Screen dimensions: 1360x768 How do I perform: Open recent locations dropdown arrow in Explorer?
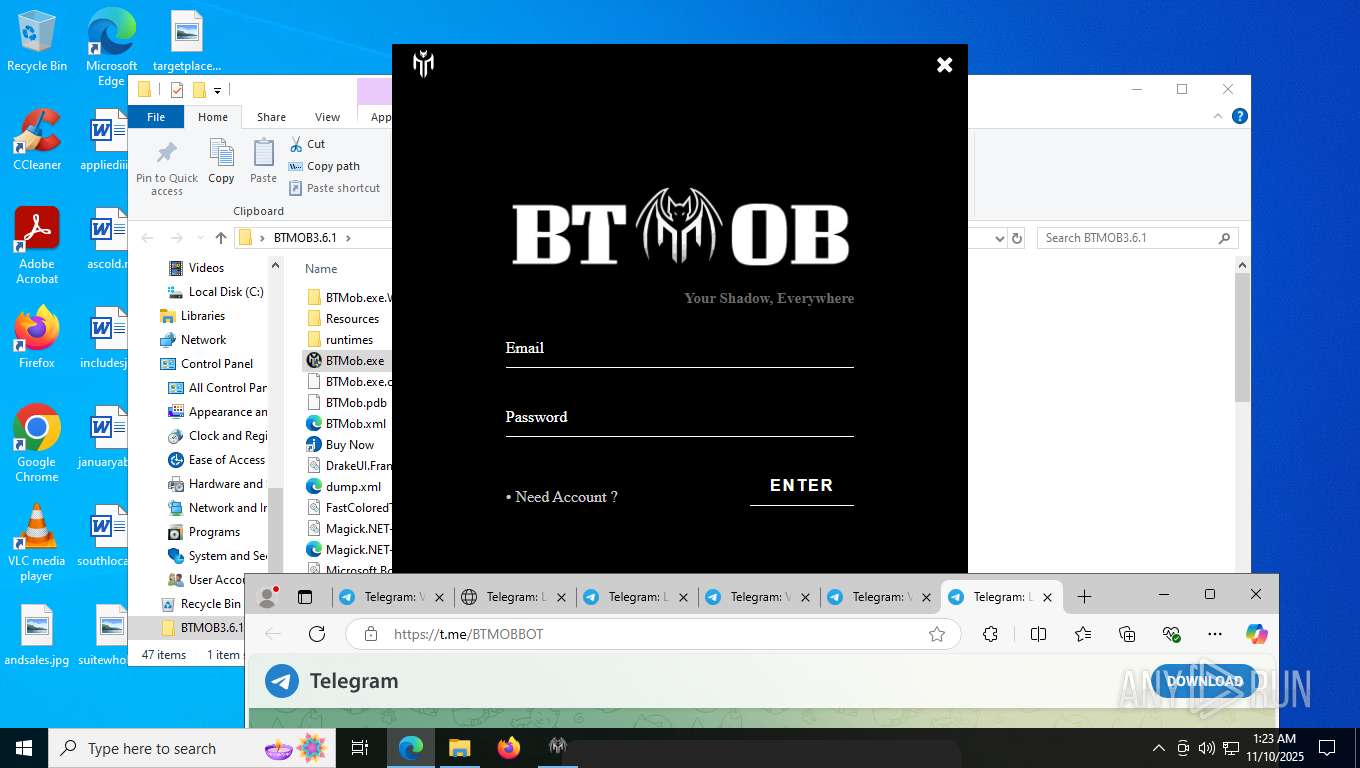click(x=200, y=238)
